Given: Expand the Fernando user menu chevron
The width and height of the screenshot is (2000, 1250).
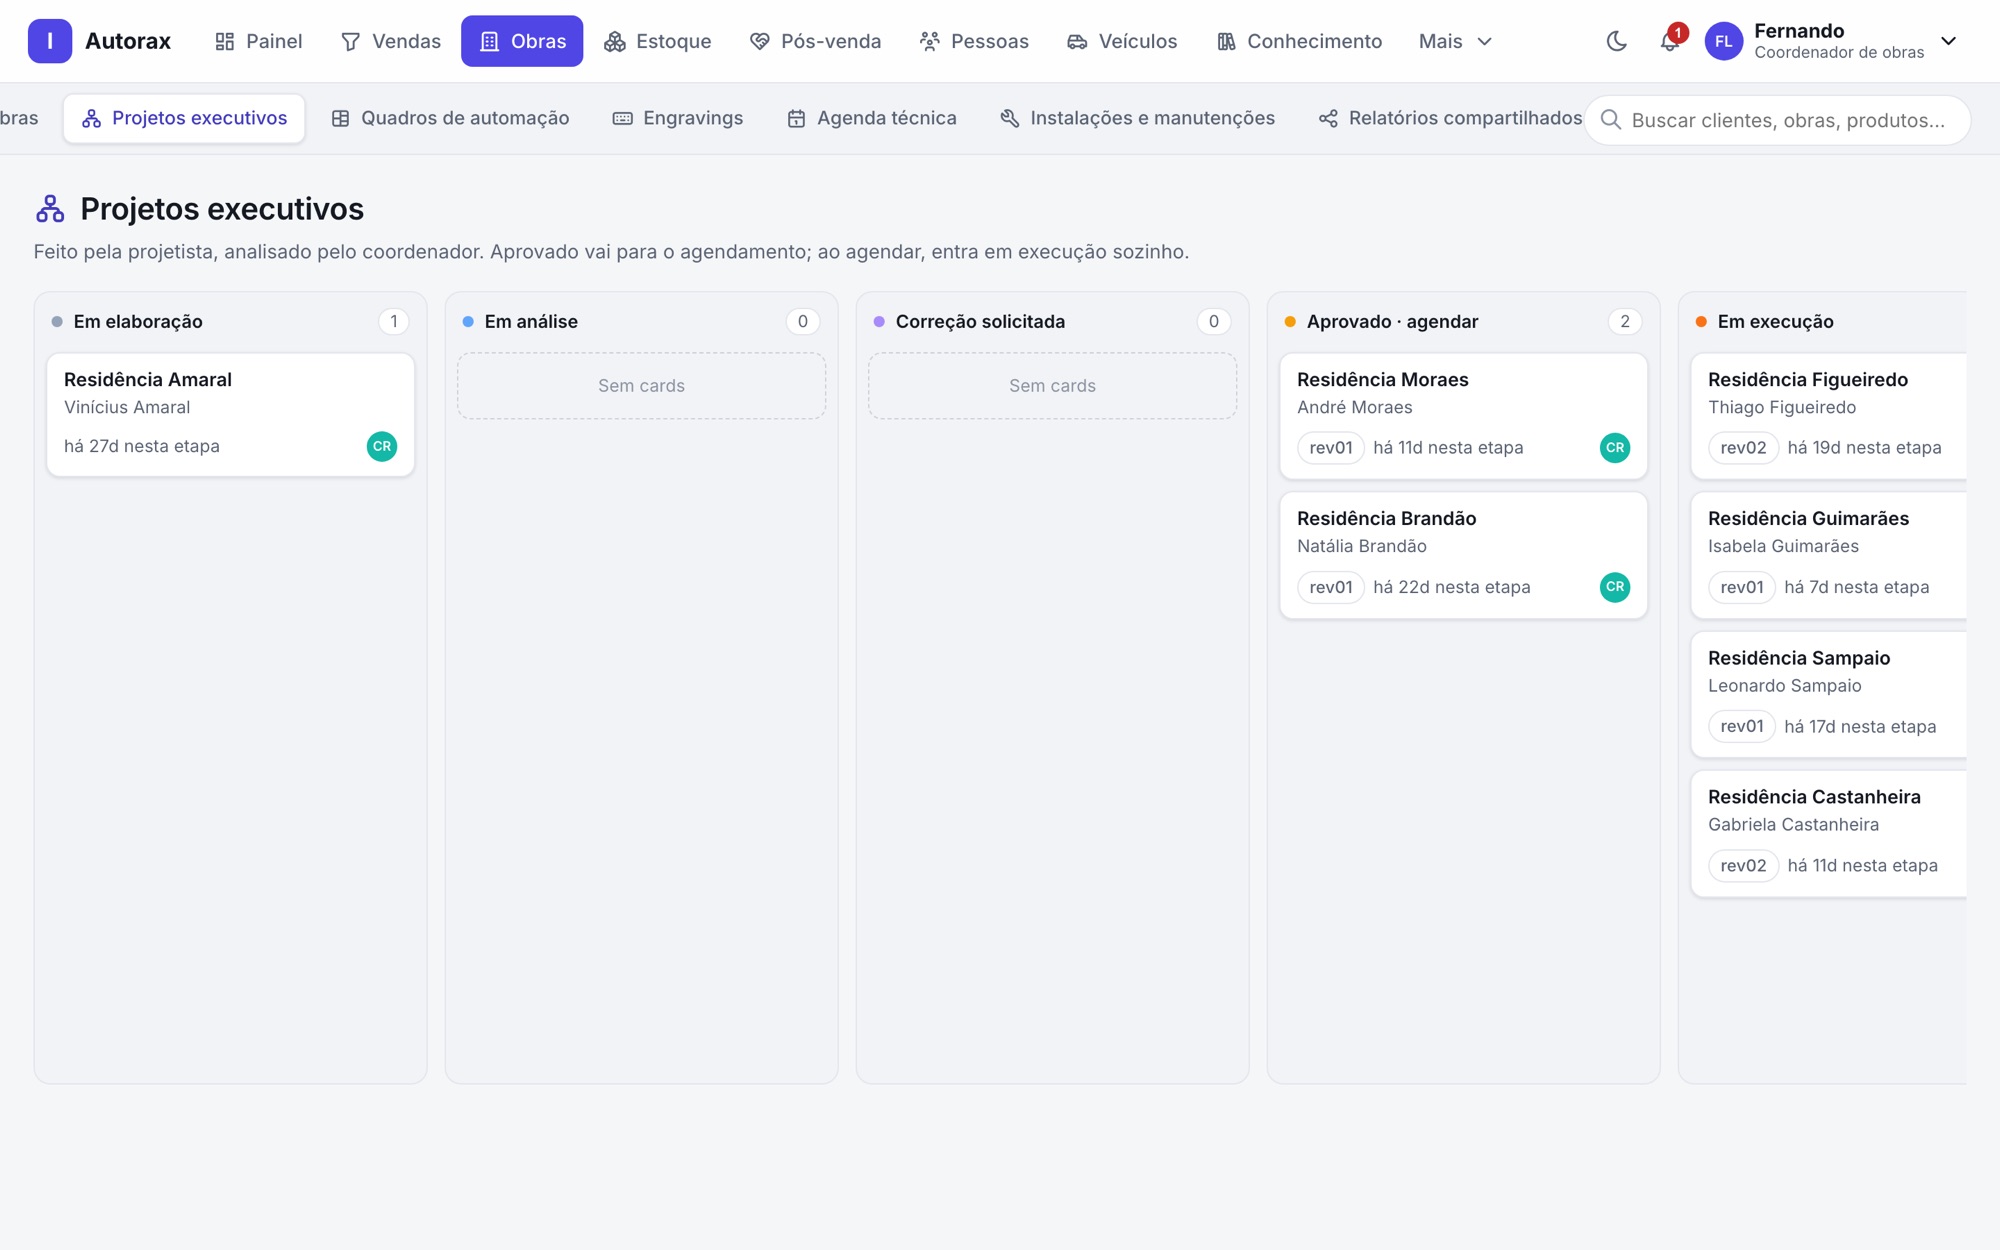Looking at the screenshot, I should (1948, 41).
